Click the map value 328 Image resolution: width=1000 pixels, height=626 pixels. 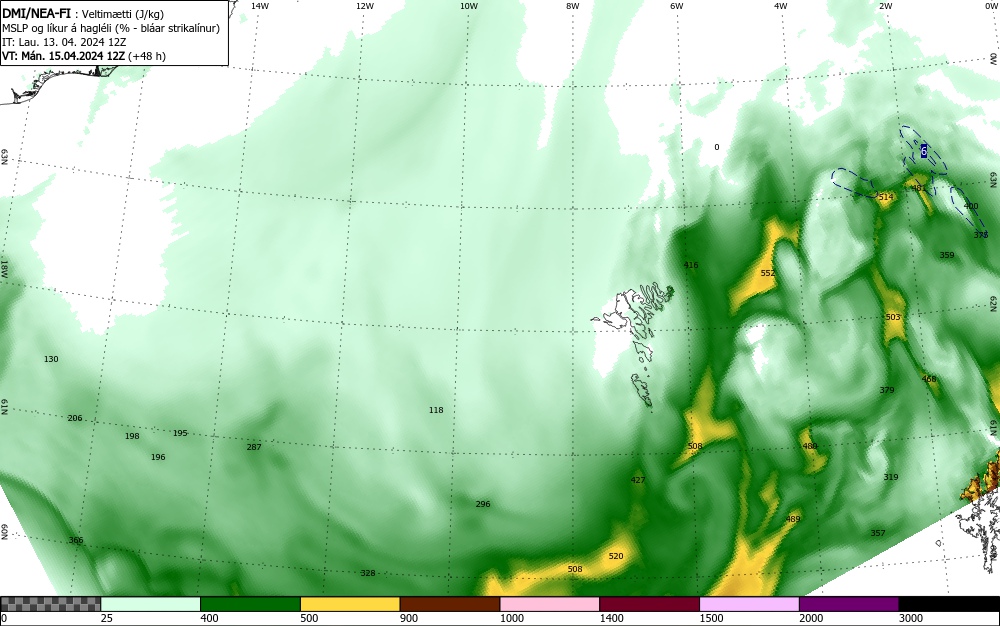click(x=368, y=573)
